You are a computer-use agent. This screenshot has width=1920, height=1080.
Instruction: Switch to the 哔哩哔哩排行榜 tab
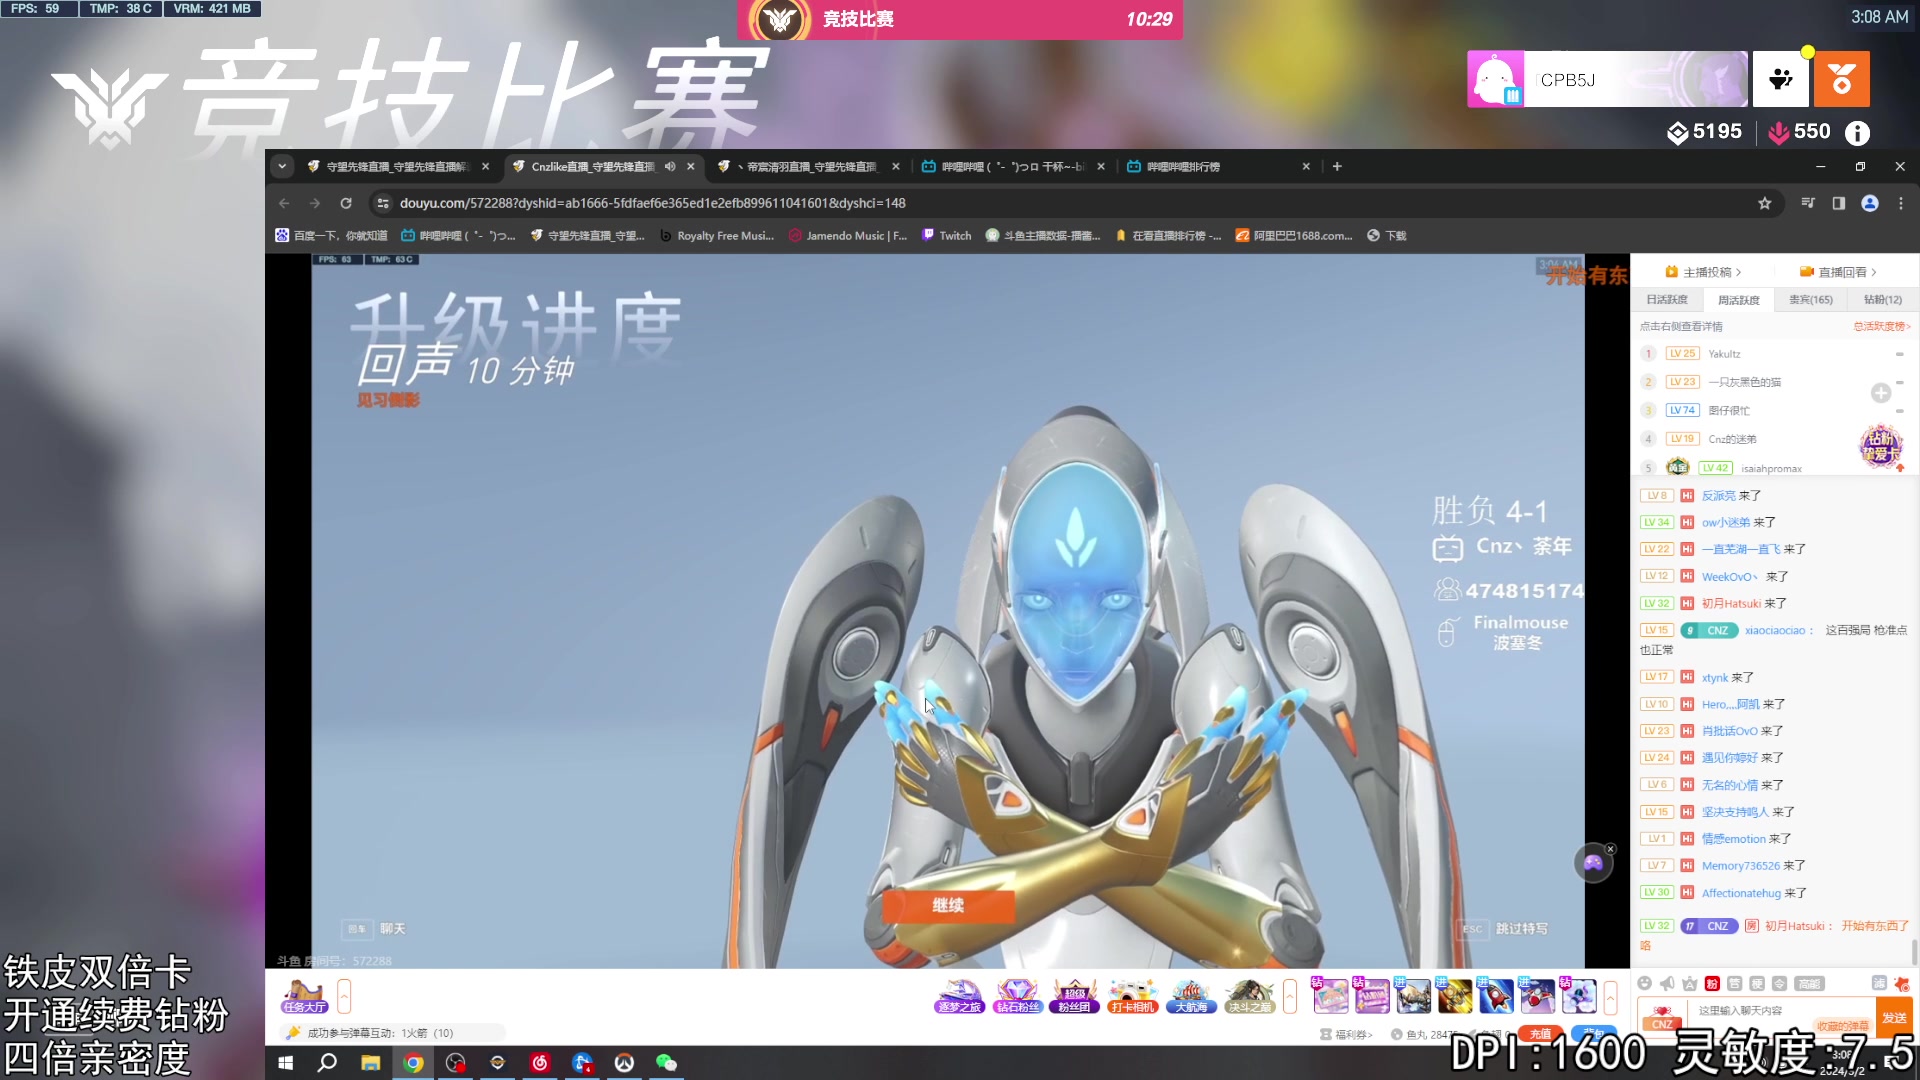(1218, 166)
